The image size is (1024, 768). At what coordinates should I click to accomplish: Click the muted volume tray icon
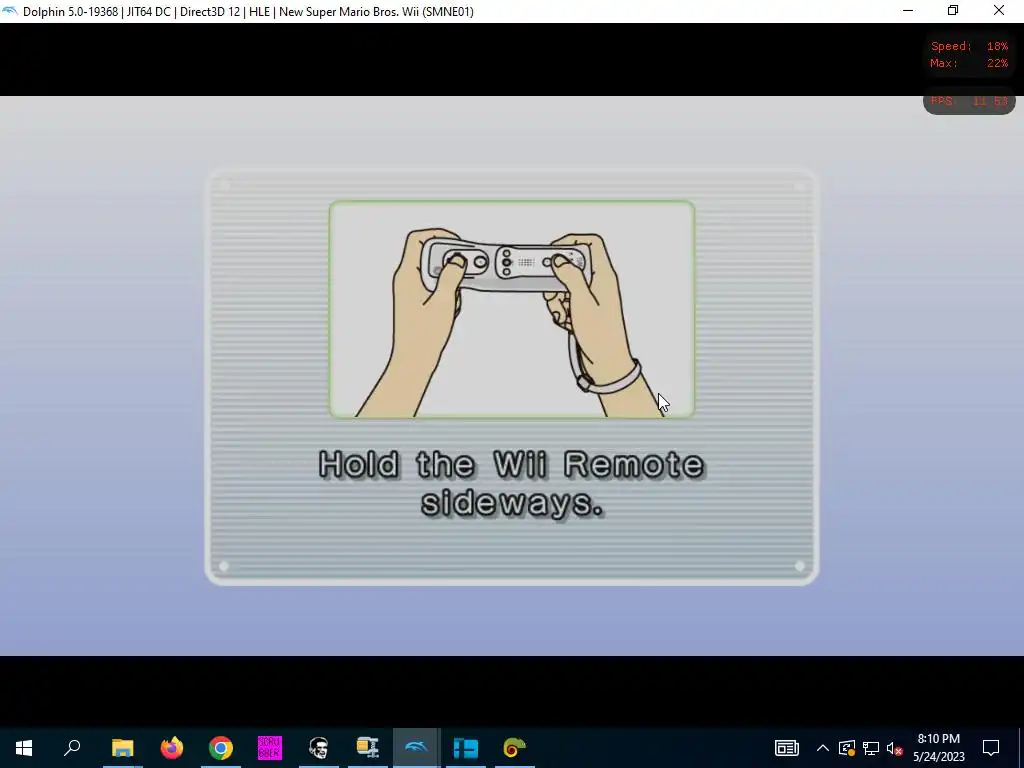tap(895, 748)
